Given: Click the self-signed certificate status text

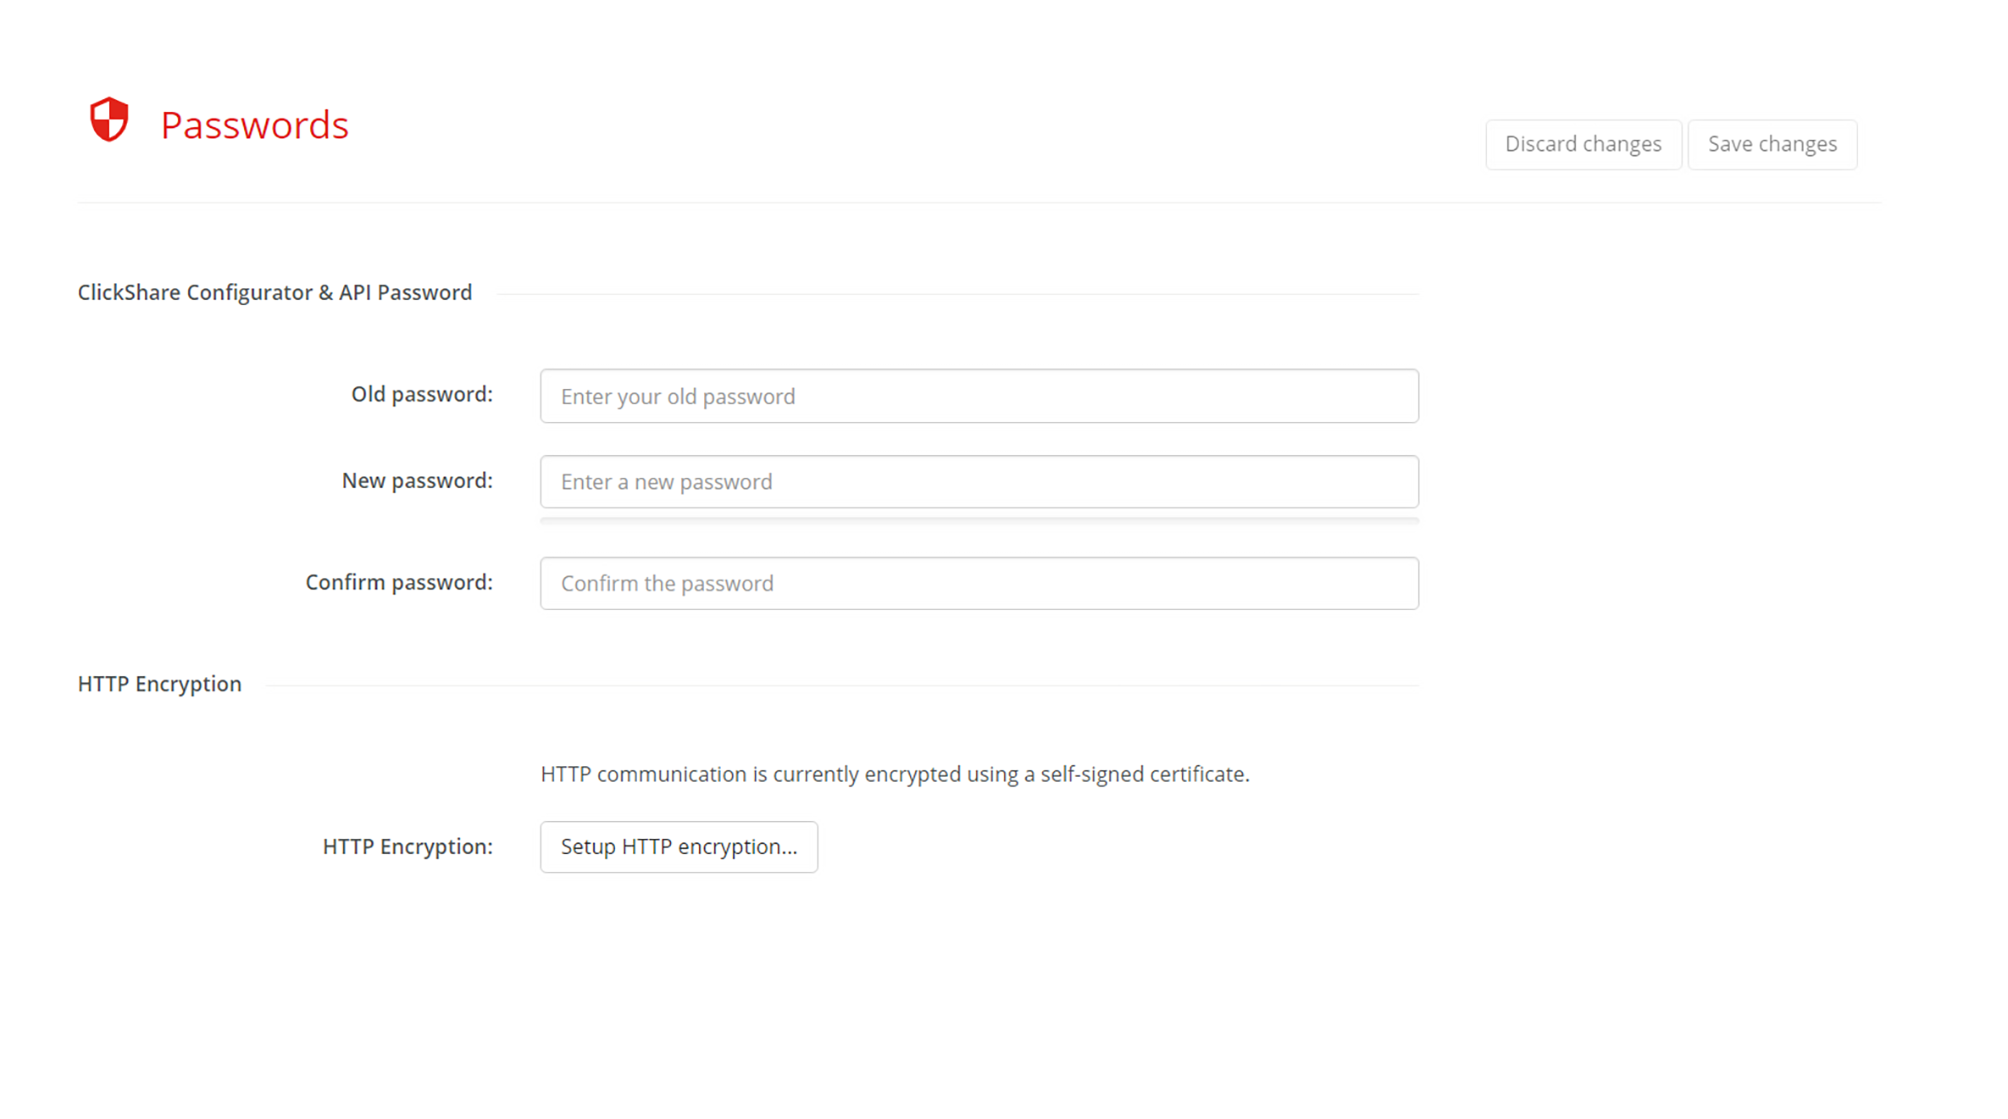Looking at the screenshot, I should [x=895, y=774].
